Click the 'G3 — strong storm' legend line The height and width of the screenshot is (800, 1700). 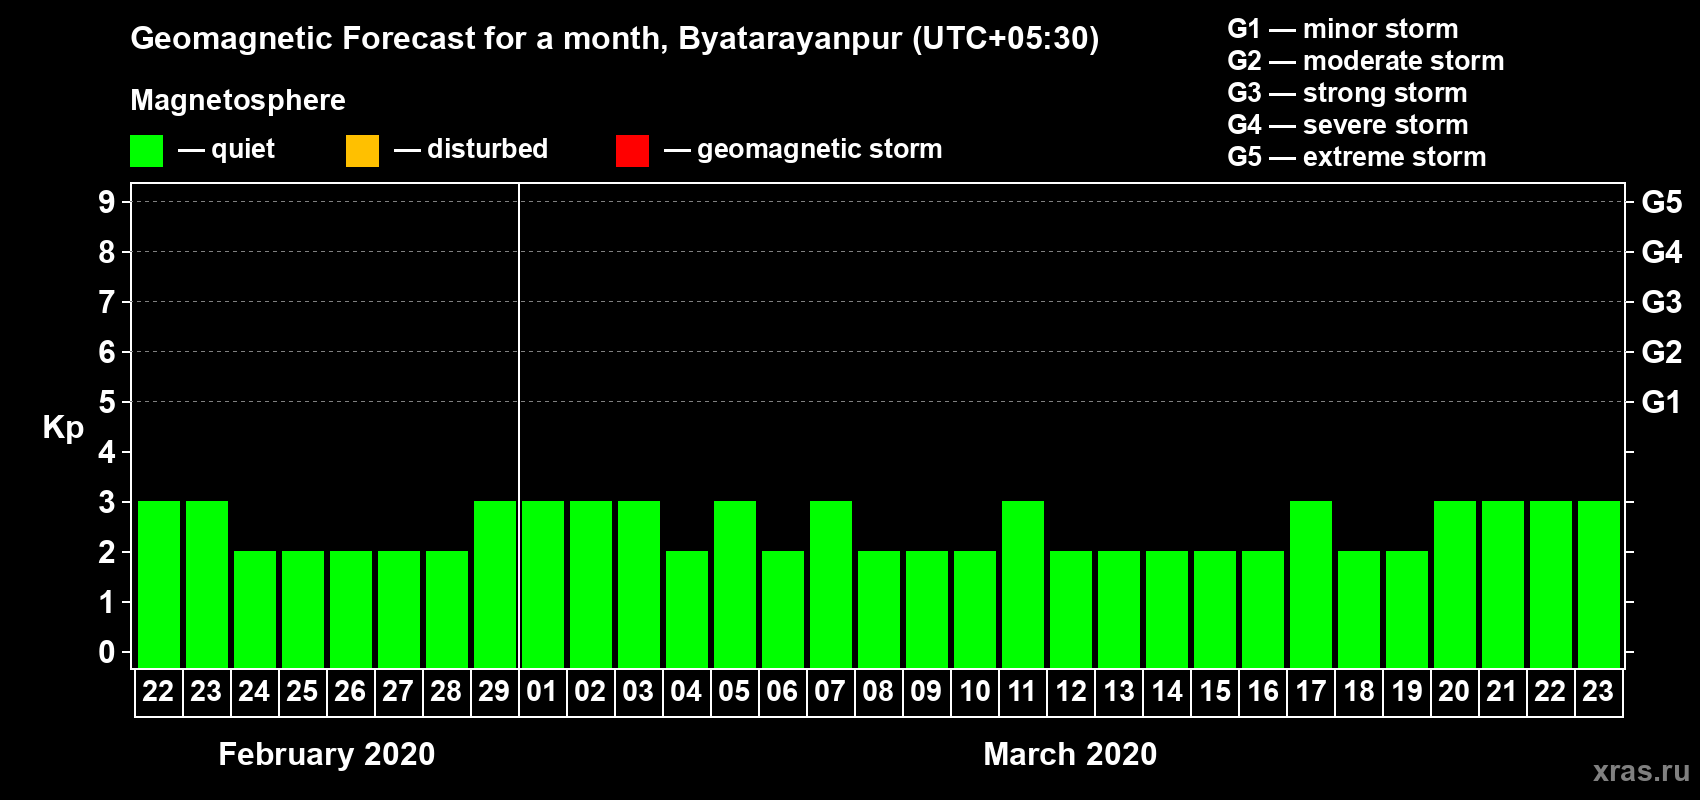pyautogui.click(x=1347, y=93)
